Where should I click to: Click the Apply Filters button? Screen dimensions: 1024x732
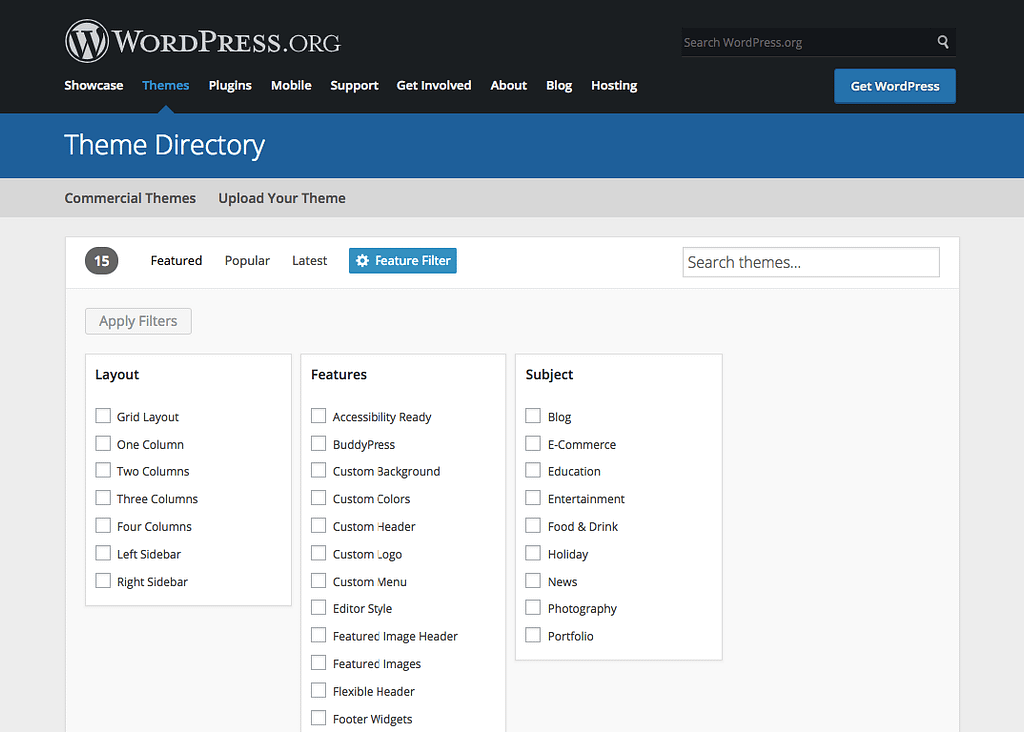click(138, 321)
